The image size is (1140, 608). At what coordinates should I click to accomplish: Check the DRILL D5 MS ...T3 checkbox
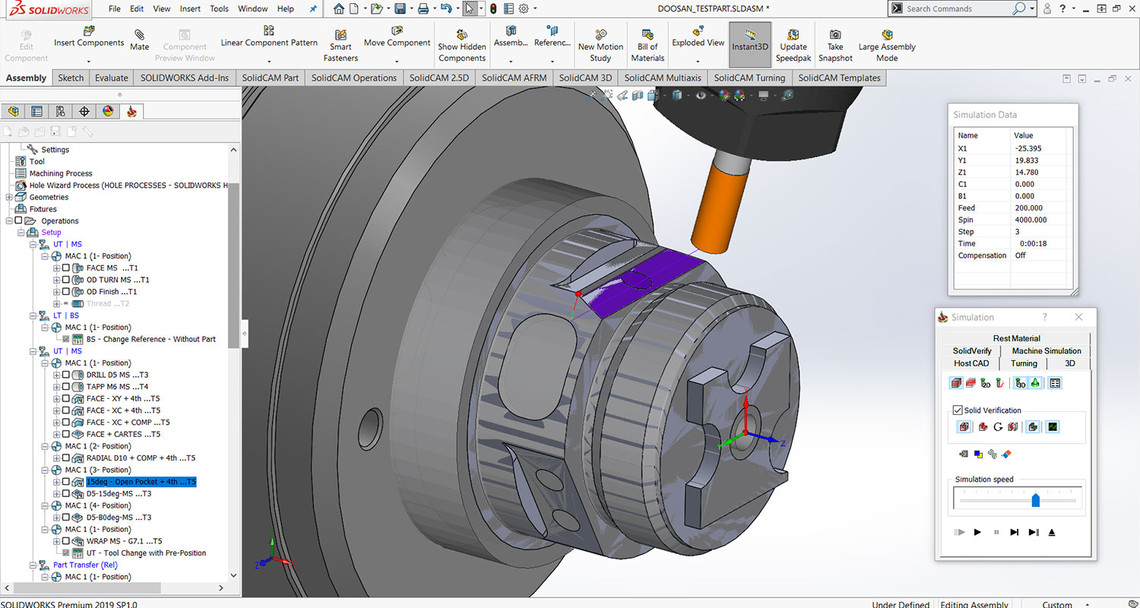(x=66, y=375)
